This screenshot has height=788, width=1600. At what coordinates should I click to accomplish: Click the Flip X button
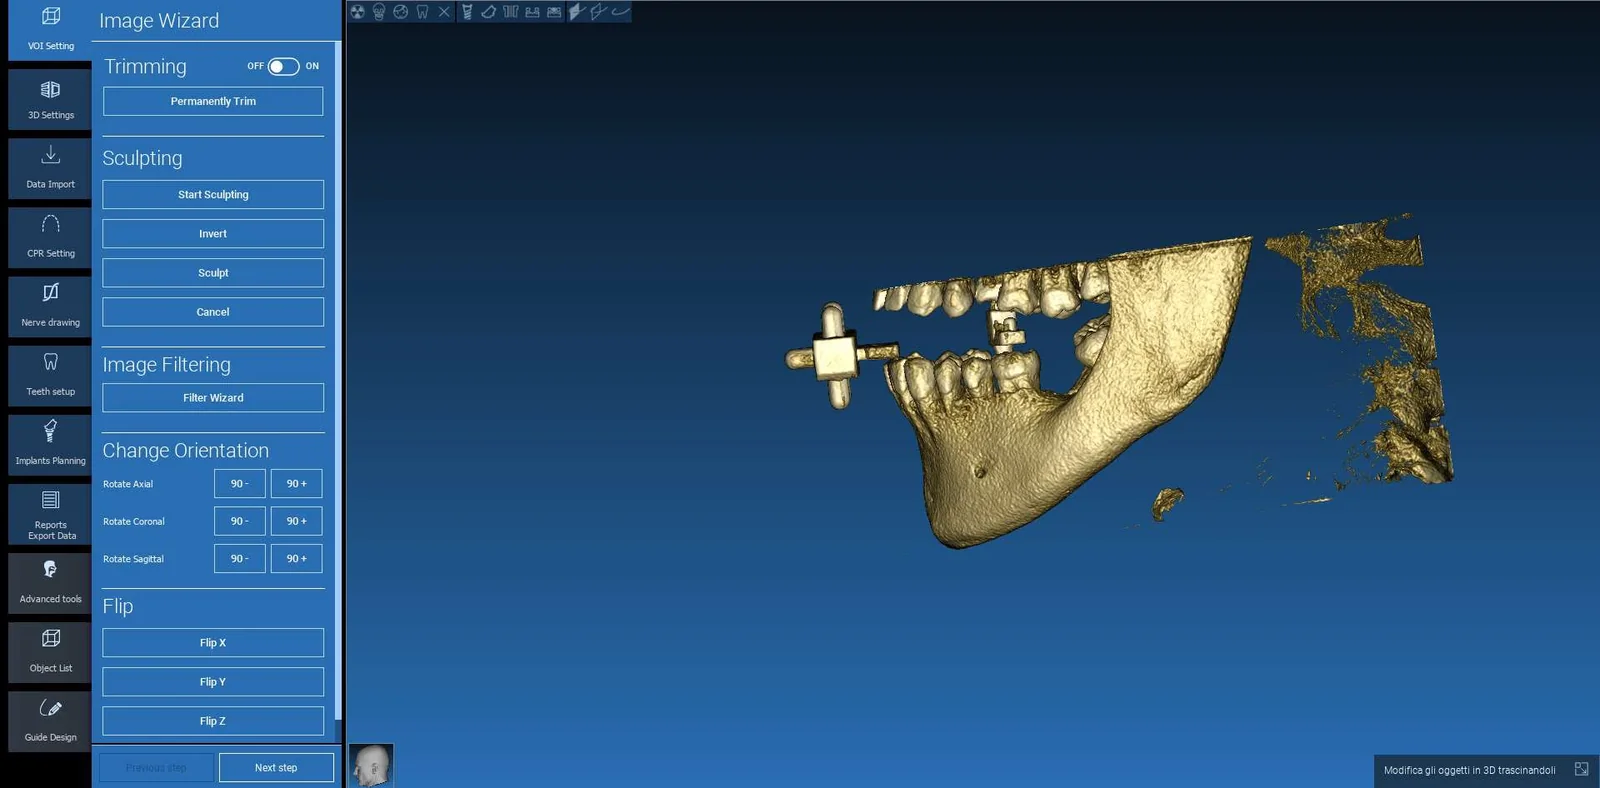pos(213,642)
